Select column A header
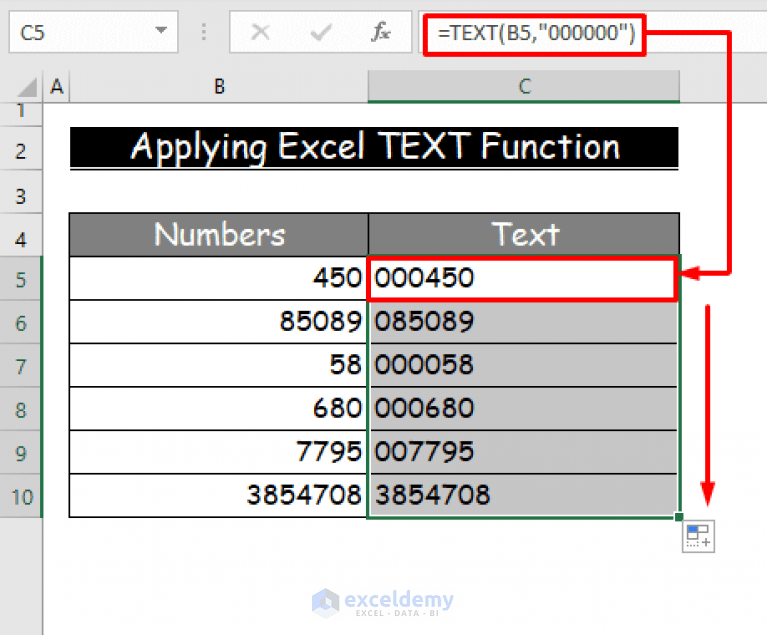The width and height of the screenshot is (767, 635). click(x=57, y=87)
